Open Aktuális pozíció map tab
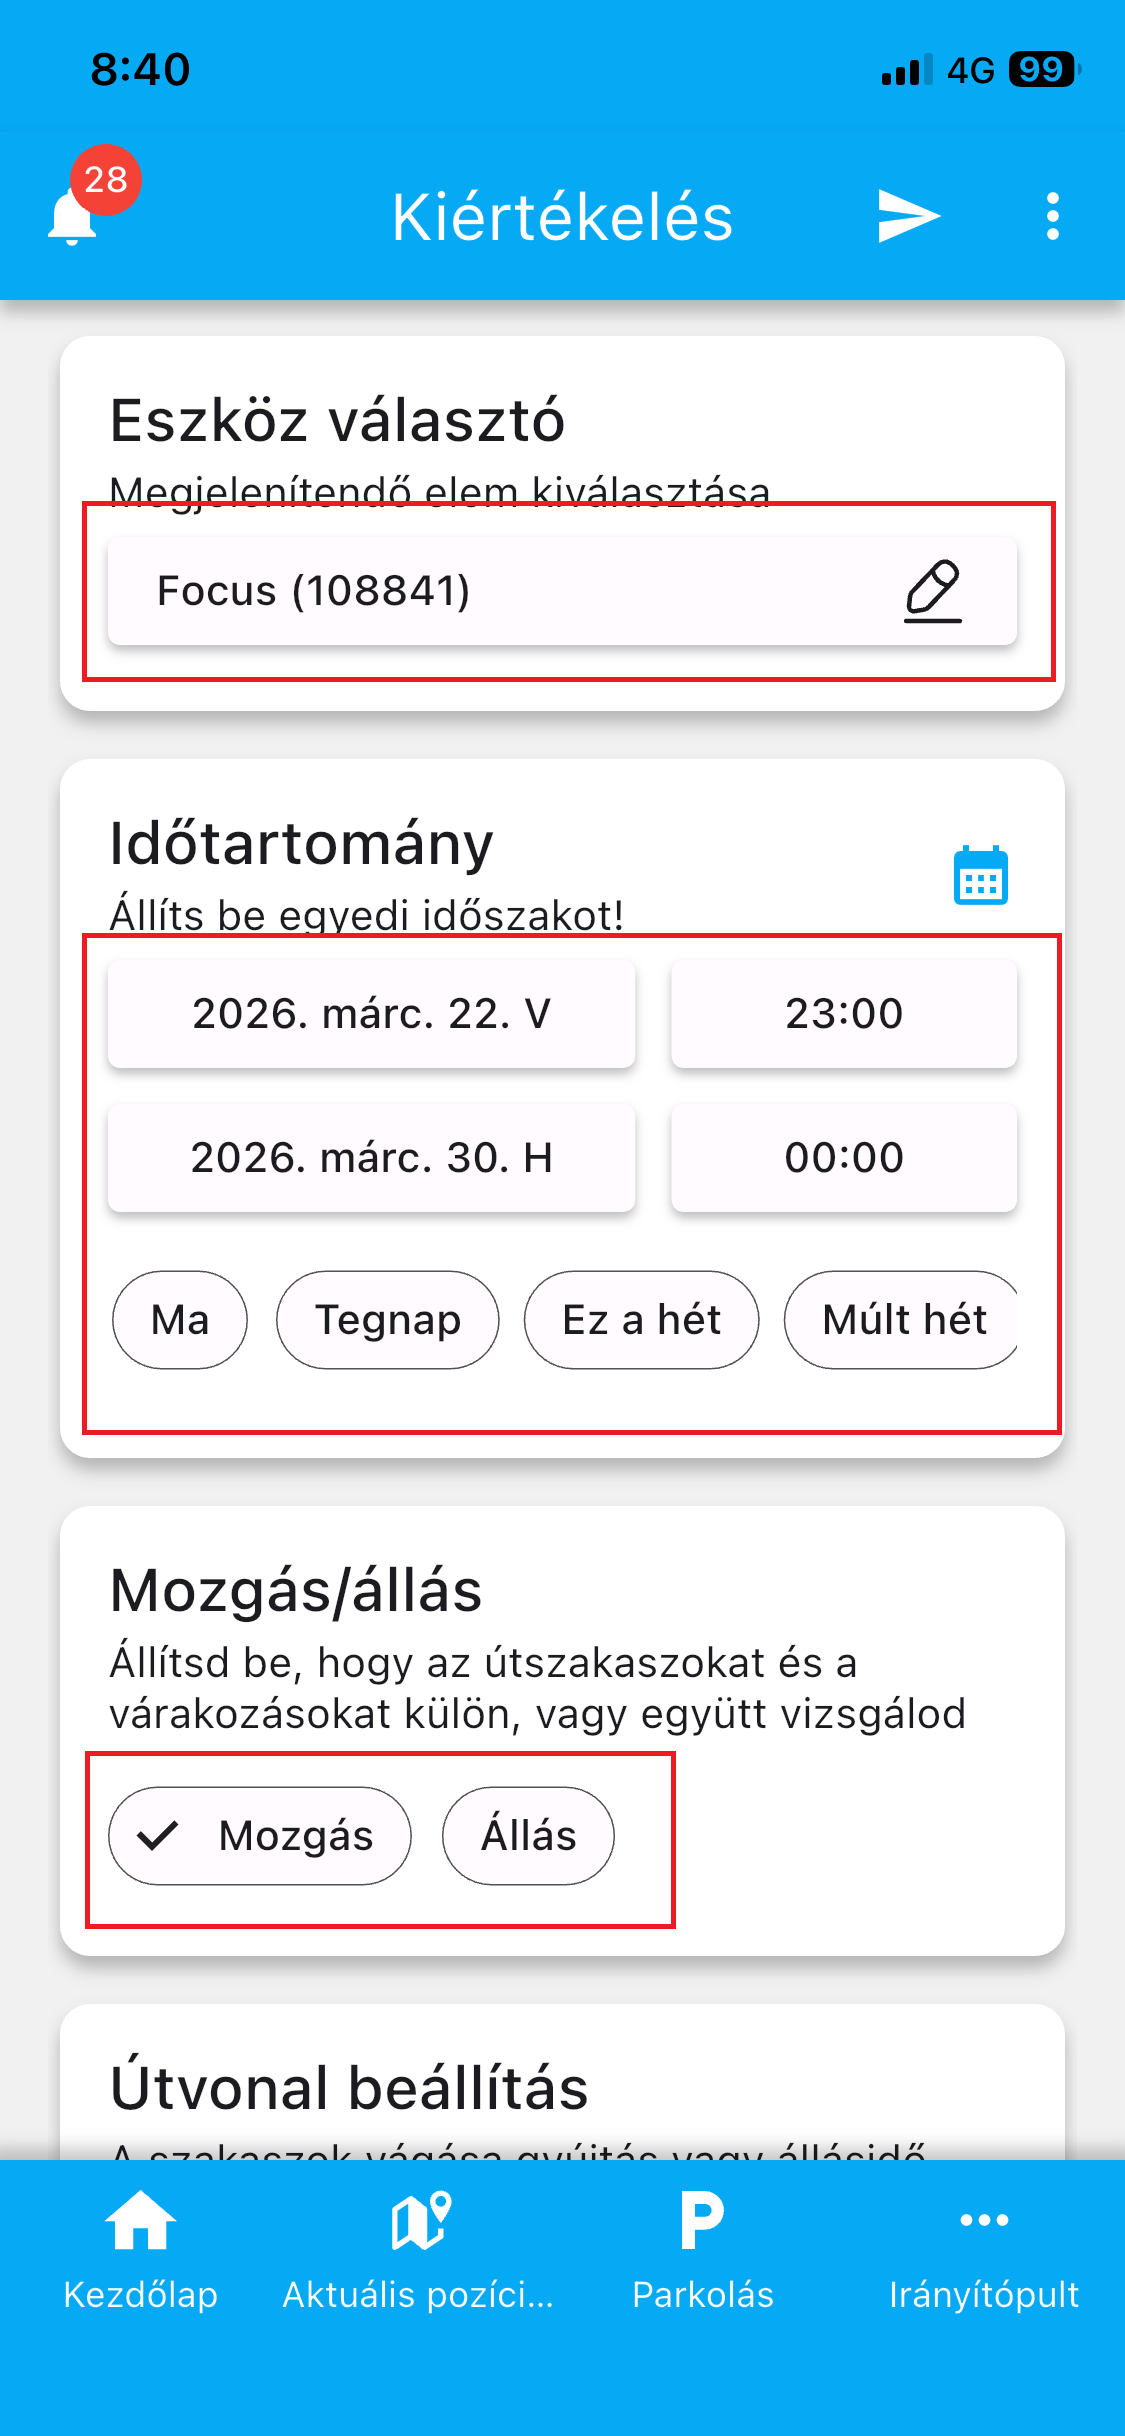The width and height of the screenshot is (1125, 2436). coord(419,2250)
